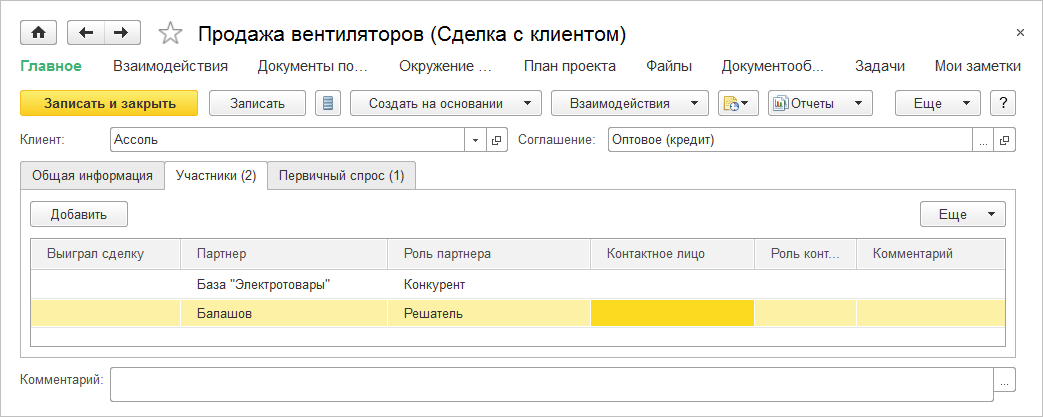Expand the Создать на основании dropdown
The height and width of the screenshot is (417, 1043).
click(445, 103)
